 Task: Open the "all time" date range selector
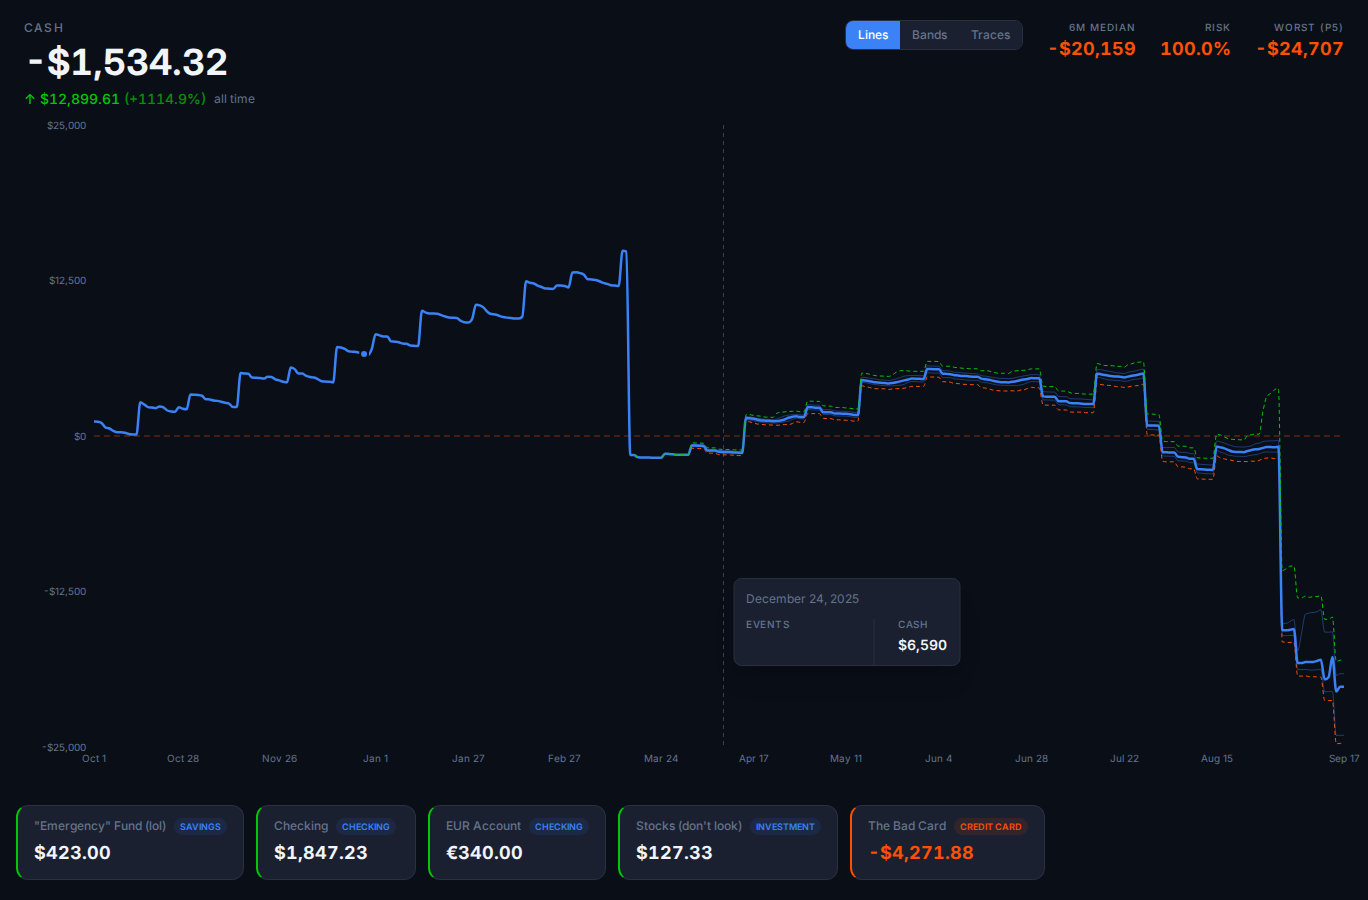pos(234,98)
